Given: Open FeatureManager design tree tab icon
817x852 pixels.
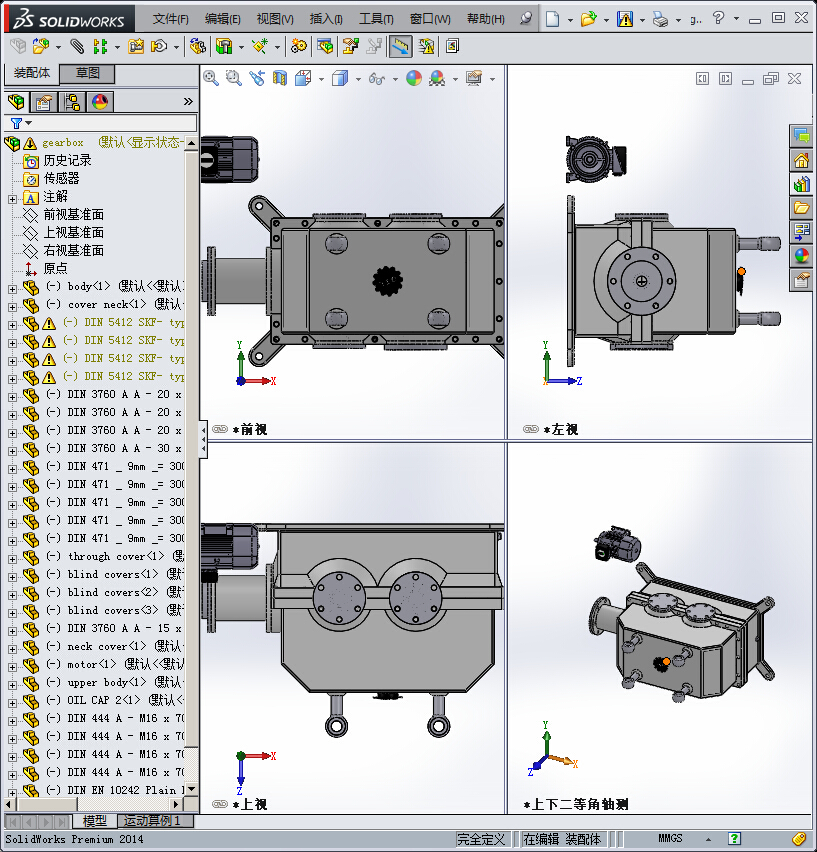Looking at the screenshot, I should [x=16, y=102].
